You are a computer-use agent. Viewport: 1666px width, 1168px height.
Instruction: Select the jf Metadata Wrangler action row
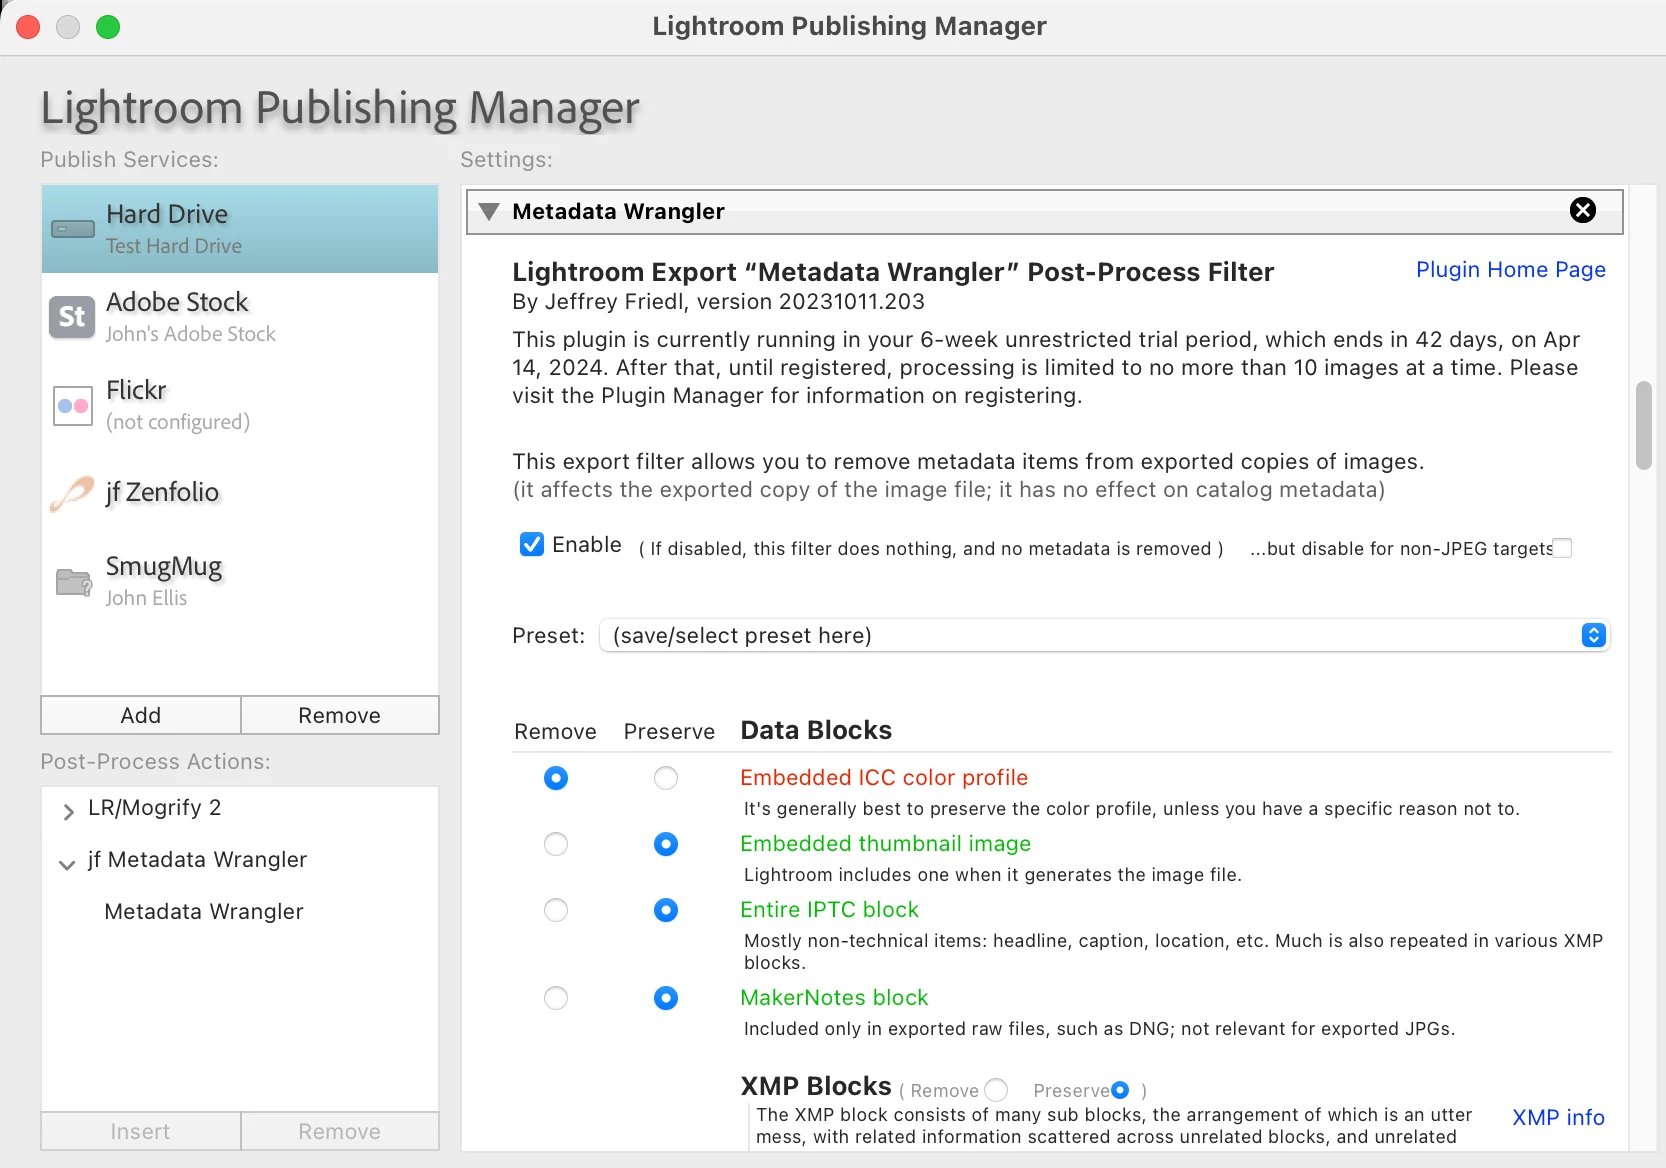240,860
